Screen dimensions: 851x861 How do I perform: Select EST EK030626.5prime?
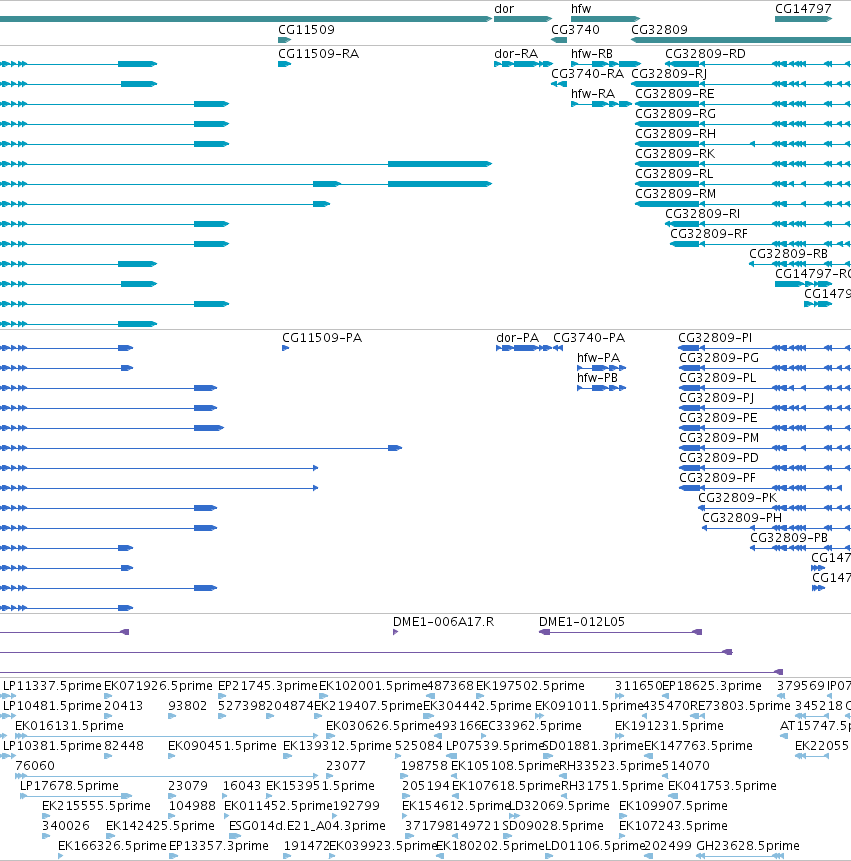pos(380,726)
